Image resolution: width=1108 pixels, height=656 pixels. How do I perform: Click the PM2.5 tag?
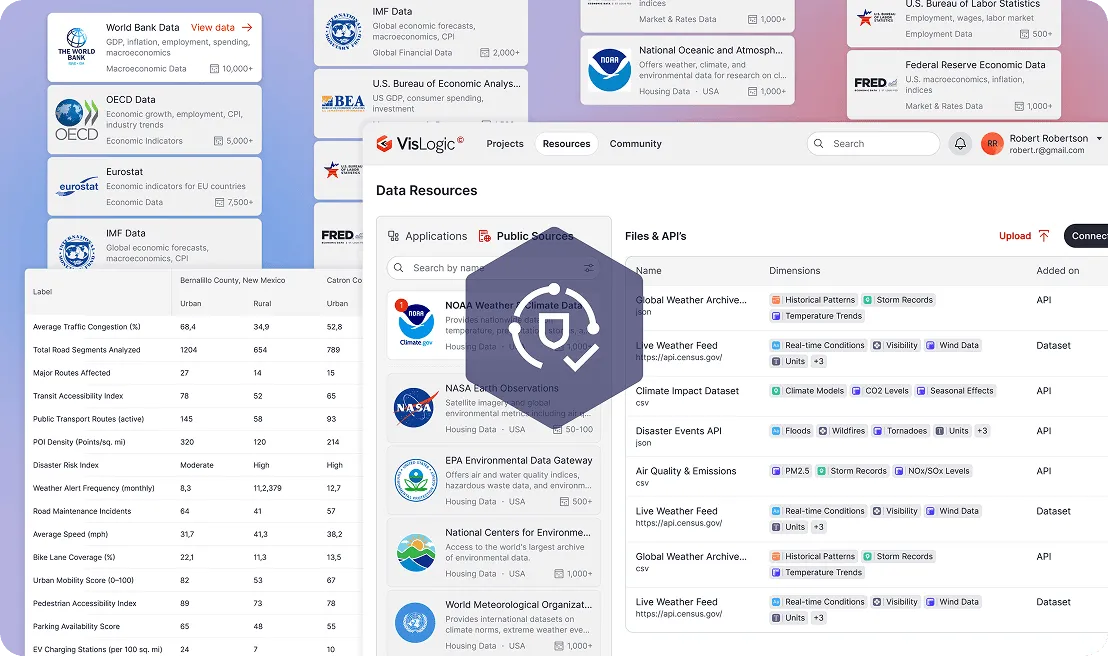pos(790,471)
